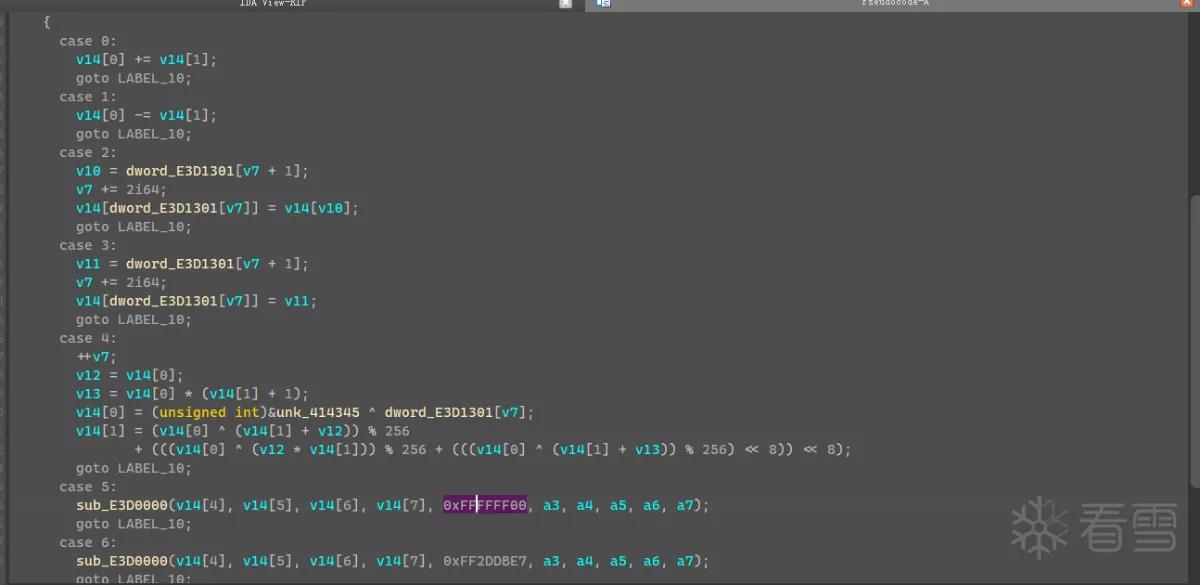This screenshot has width=1200, height=585.
Task: Click the highlighted 0xFFFFFF00 constant
Action: pyautogui.click(x=485, y=505)
